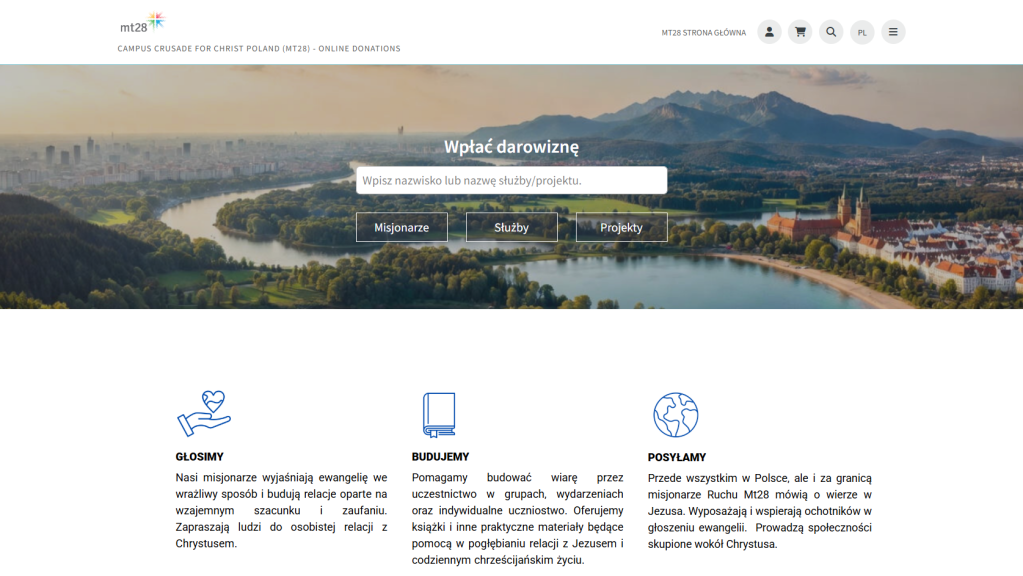Select the POSYŁAMY heading
The width and height of the screenshot is (1023, 576).
[x=677, y=457]
